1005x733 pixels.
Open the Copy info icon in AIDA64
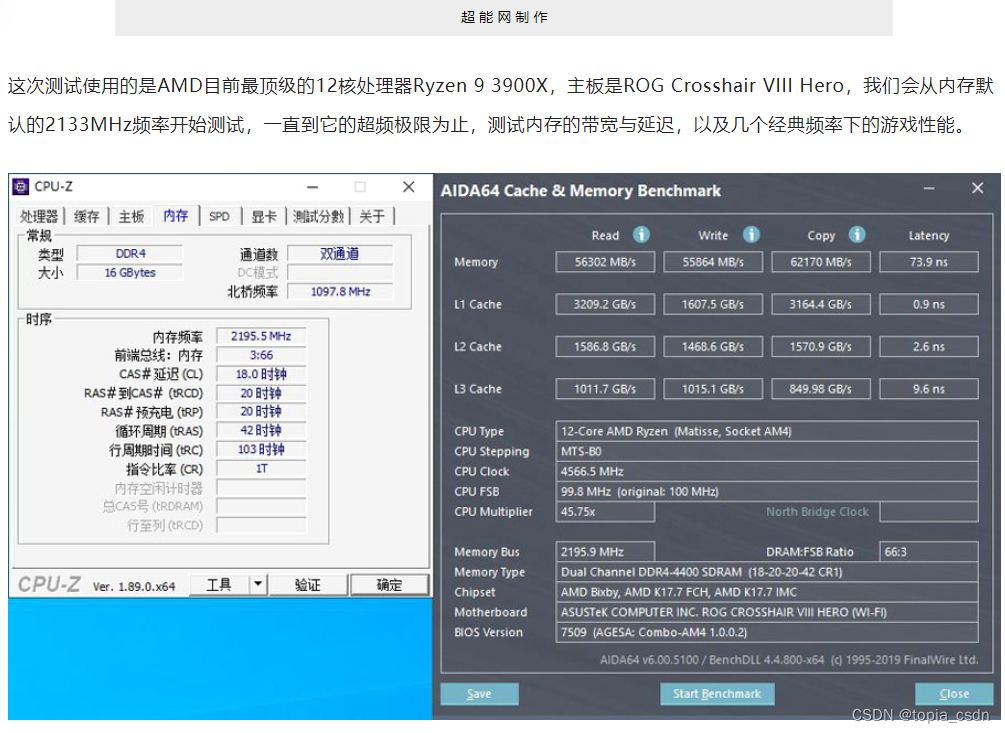click(x=857, y=235)
